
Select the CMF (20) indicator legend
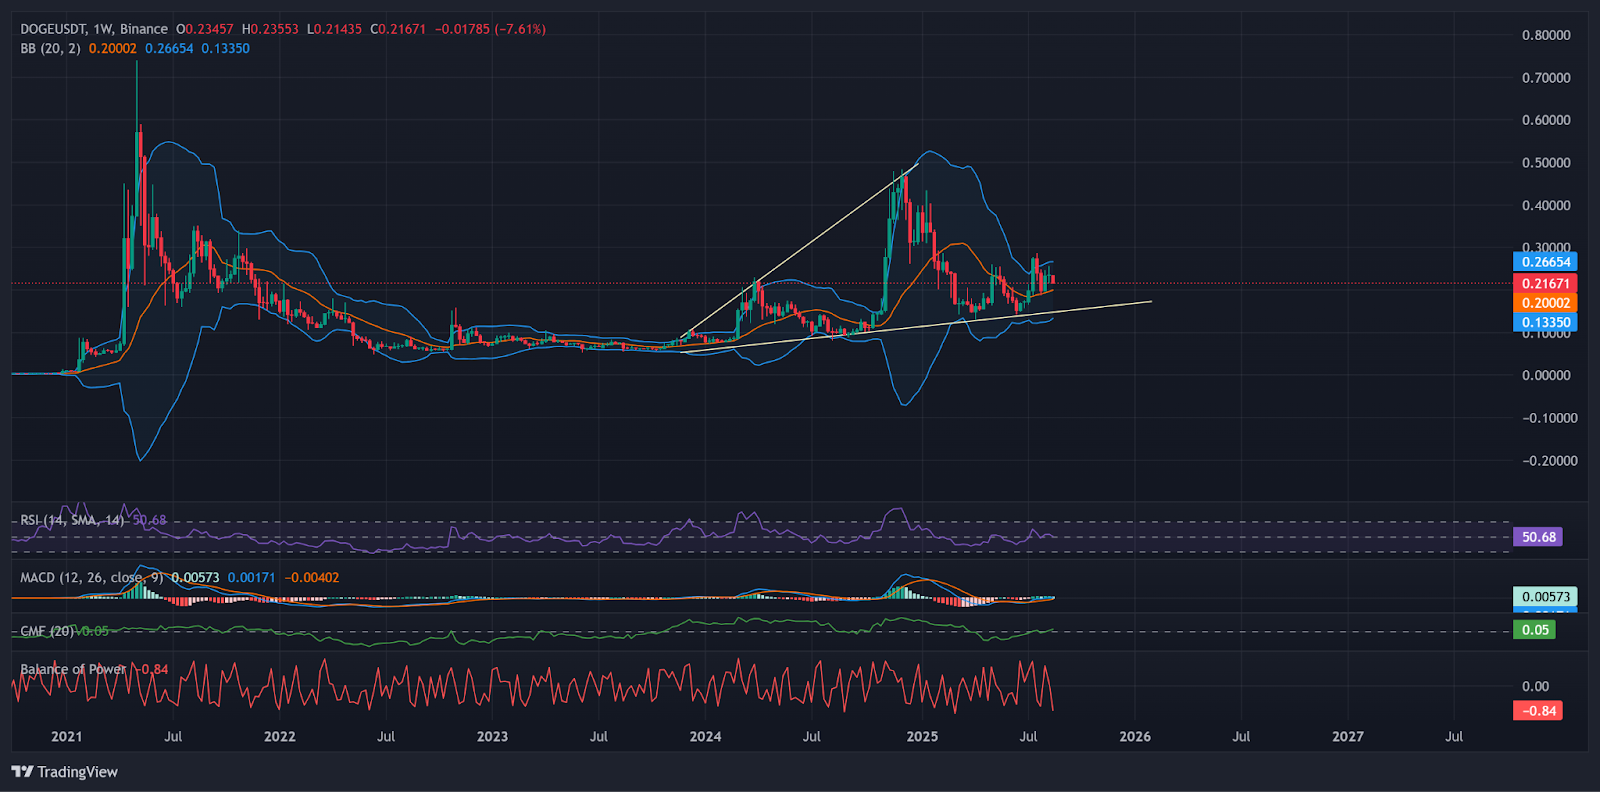[47, 631]
